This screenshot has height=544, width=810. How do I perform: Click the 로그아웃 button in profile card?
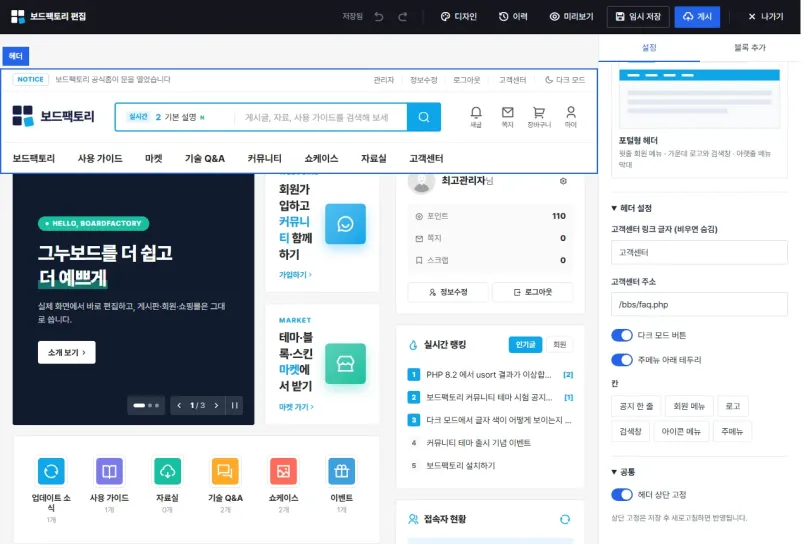tap(533, 292)
